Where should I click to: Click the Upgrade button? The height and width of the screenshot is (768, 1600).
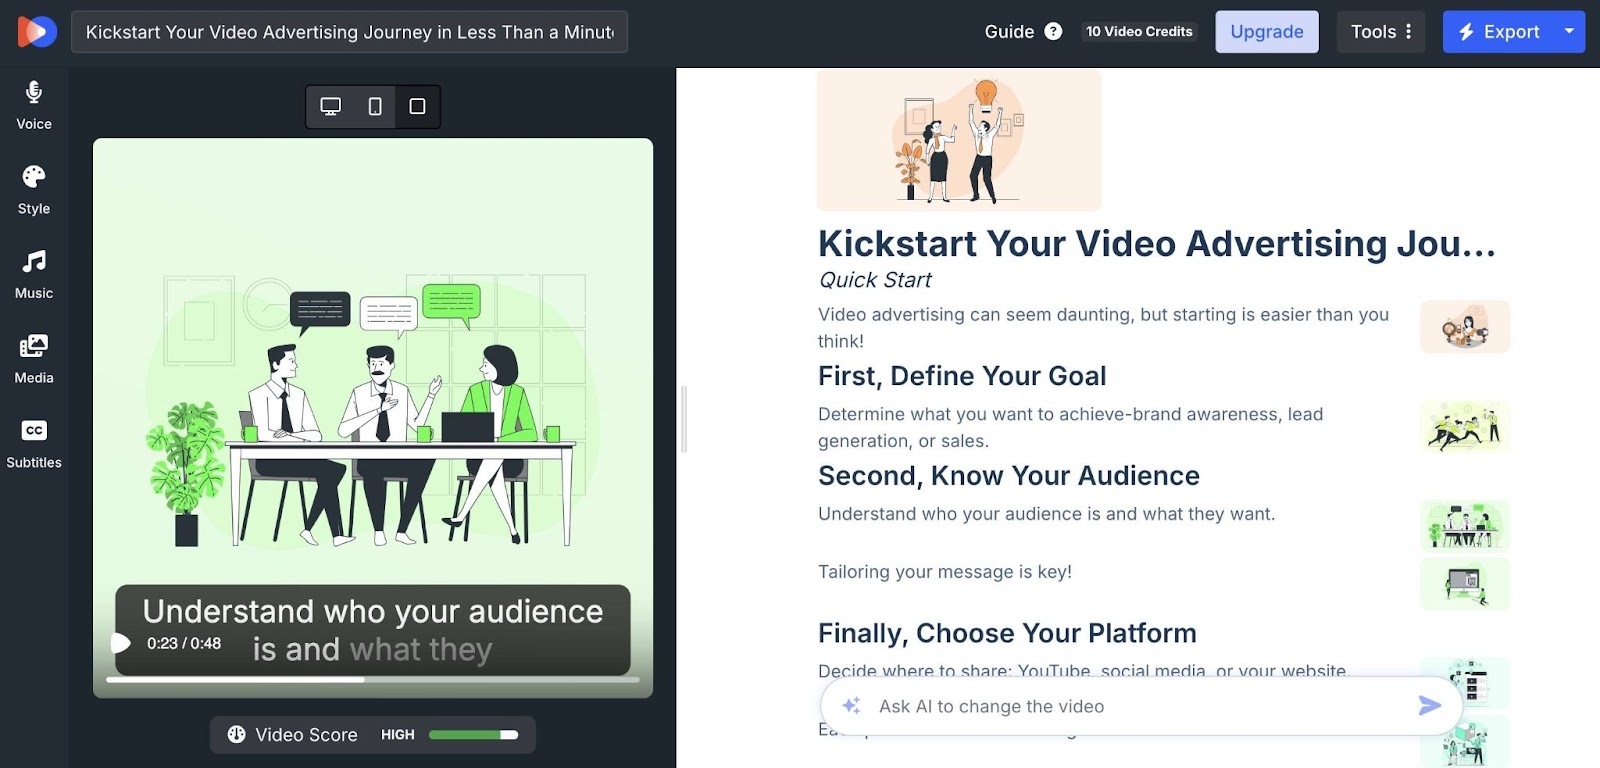1267,32
